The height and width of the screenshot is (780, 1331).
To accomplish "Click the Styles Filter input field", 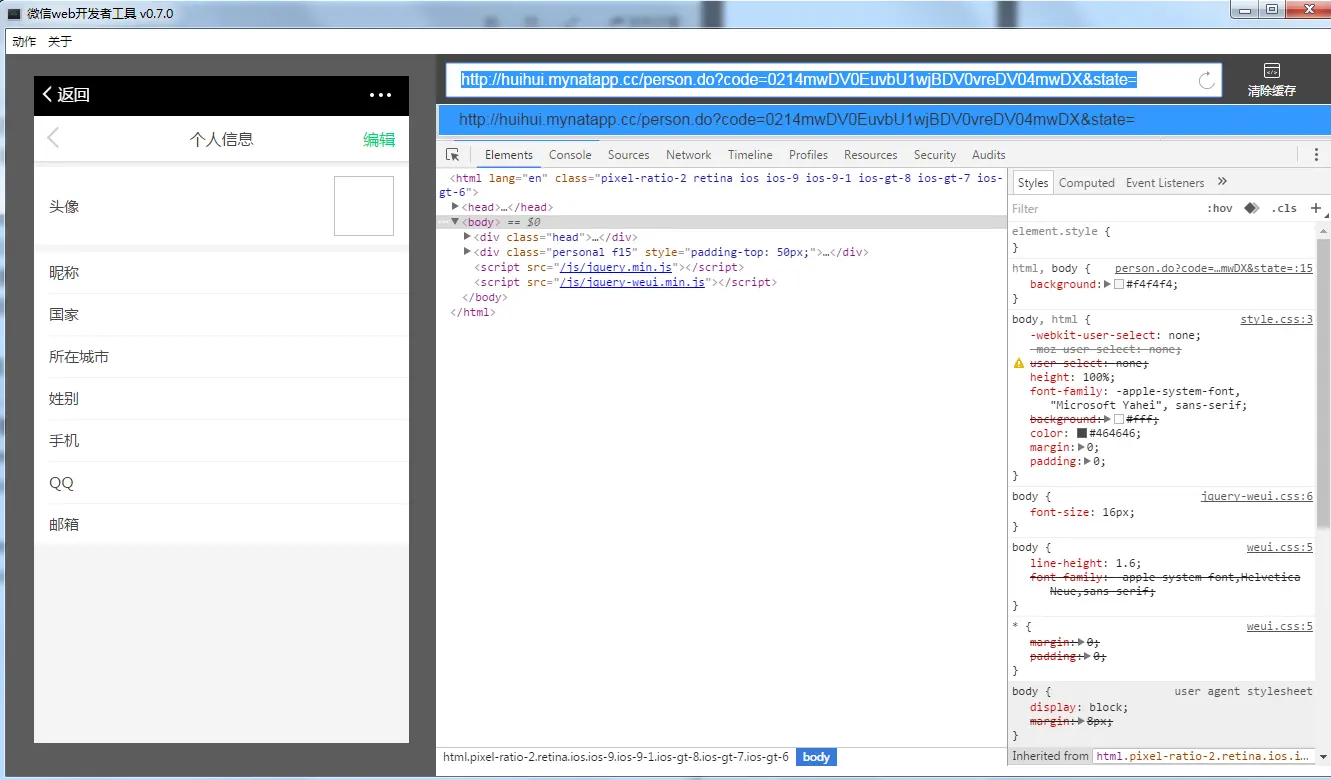I will 1105,209.
